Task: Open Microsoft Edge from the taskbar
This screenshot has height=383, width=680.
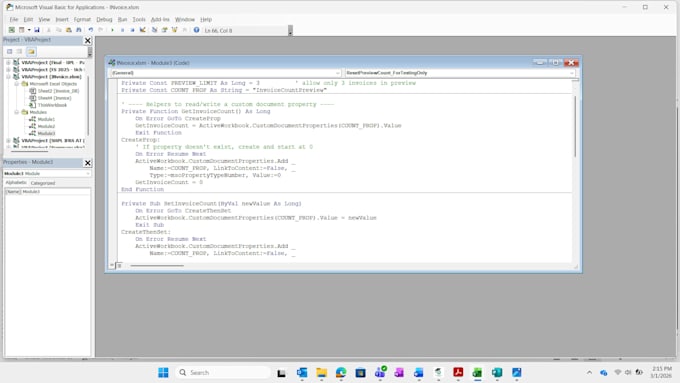Action: click(x=341, y=373)
